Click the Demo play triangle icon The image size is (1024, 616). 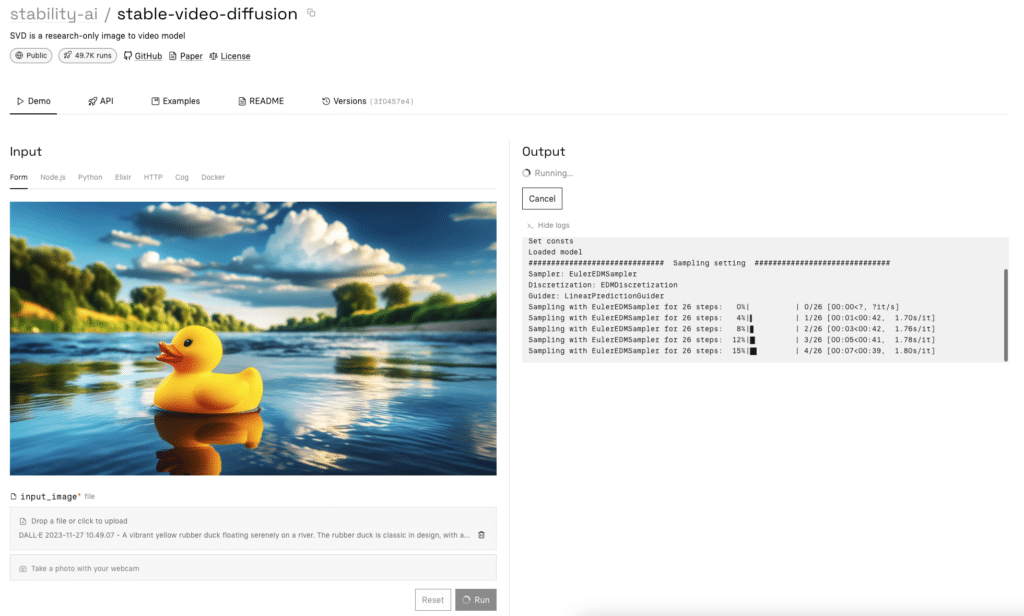point(20,101)
